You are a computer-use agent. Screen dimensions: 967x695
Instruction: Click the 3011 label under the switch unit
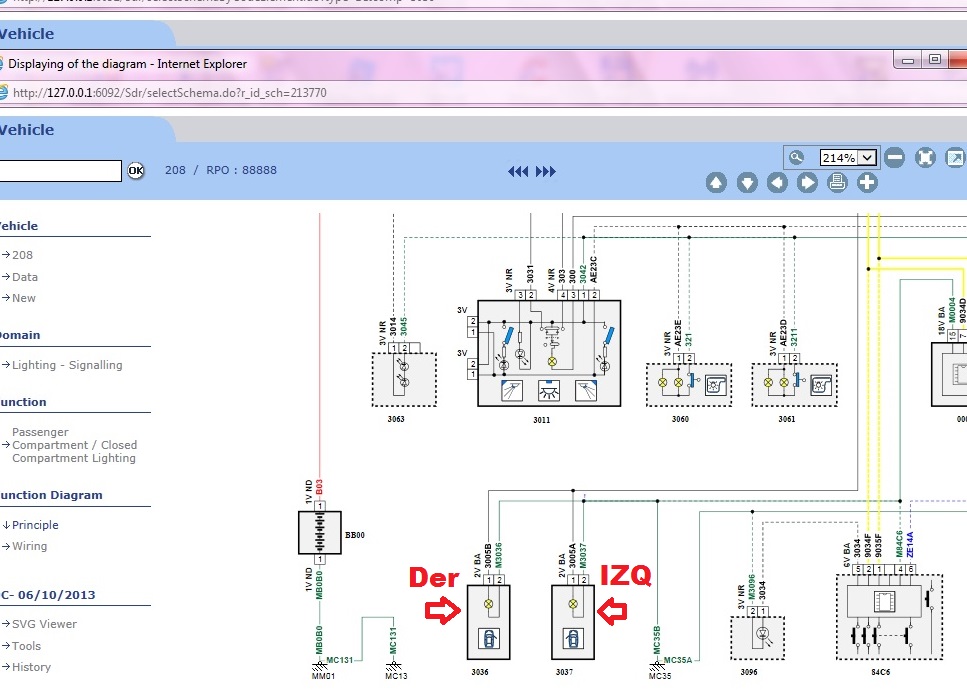click(x=541, y=420)
